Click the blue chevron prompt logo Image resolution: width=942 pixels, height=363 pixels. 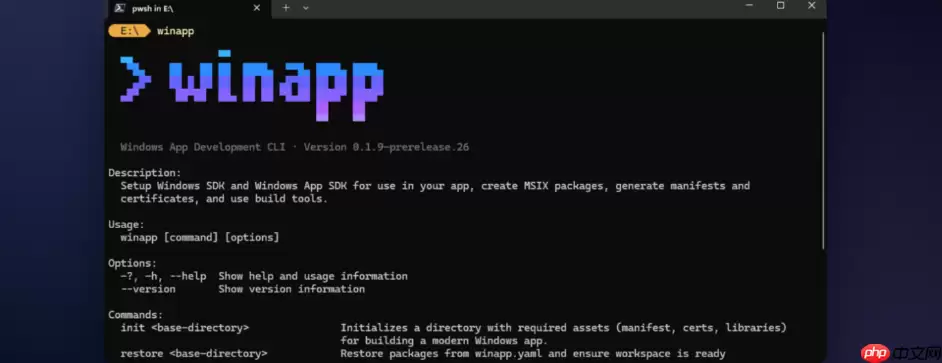click(x=135, y=79)
